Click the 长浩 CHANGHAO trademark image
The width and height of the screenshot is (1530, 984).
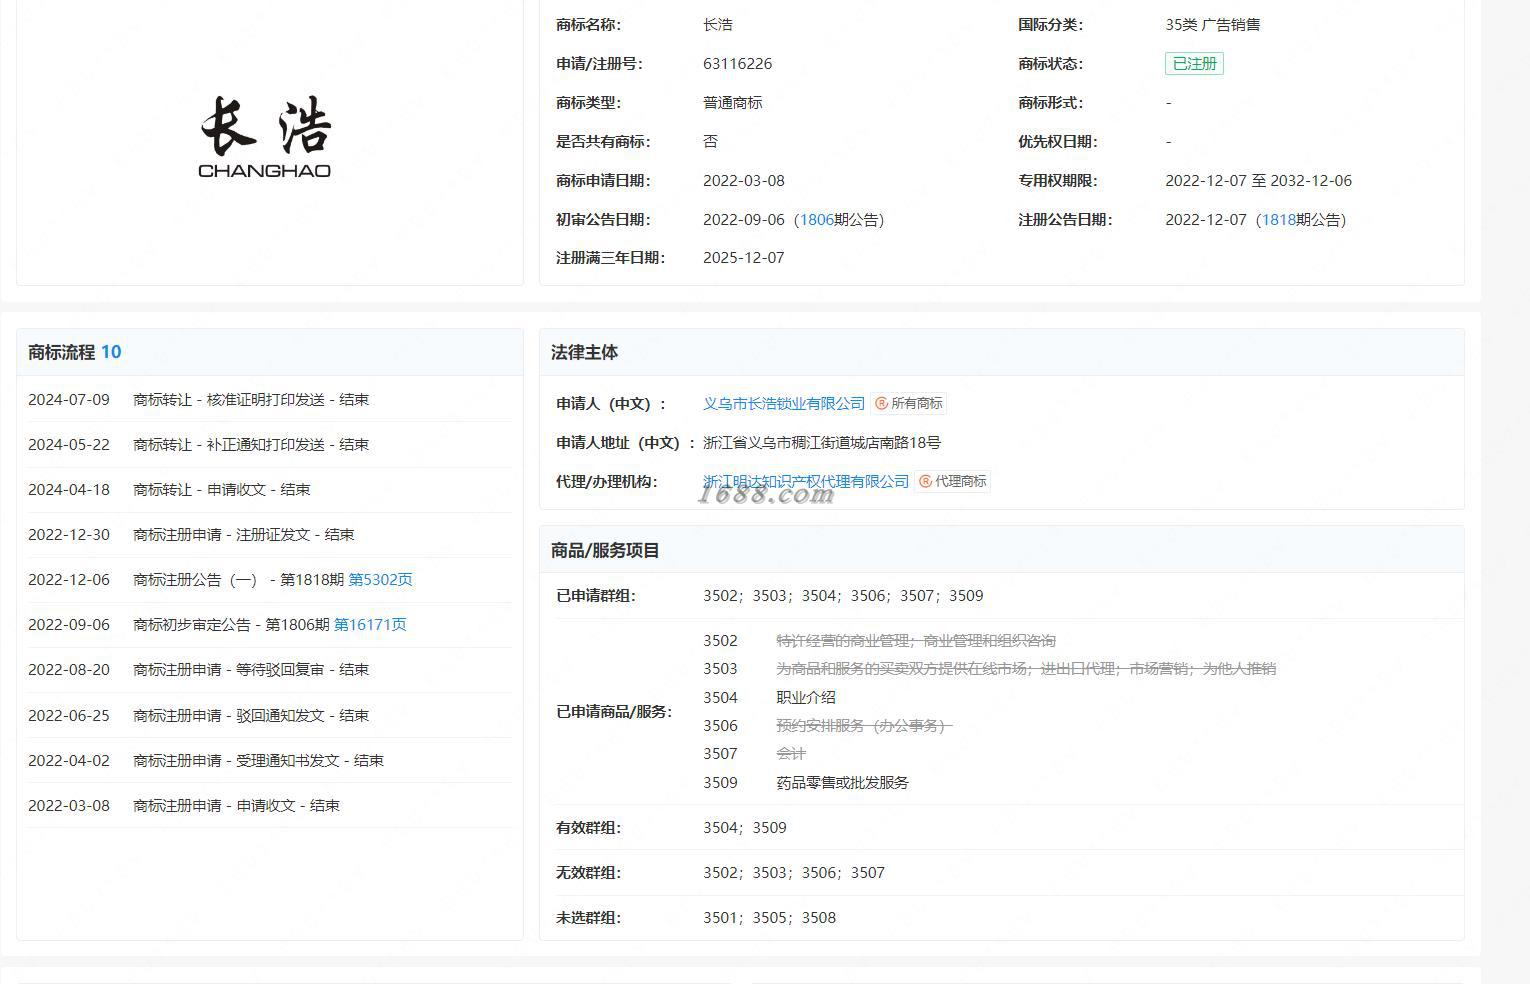(265, 137)
